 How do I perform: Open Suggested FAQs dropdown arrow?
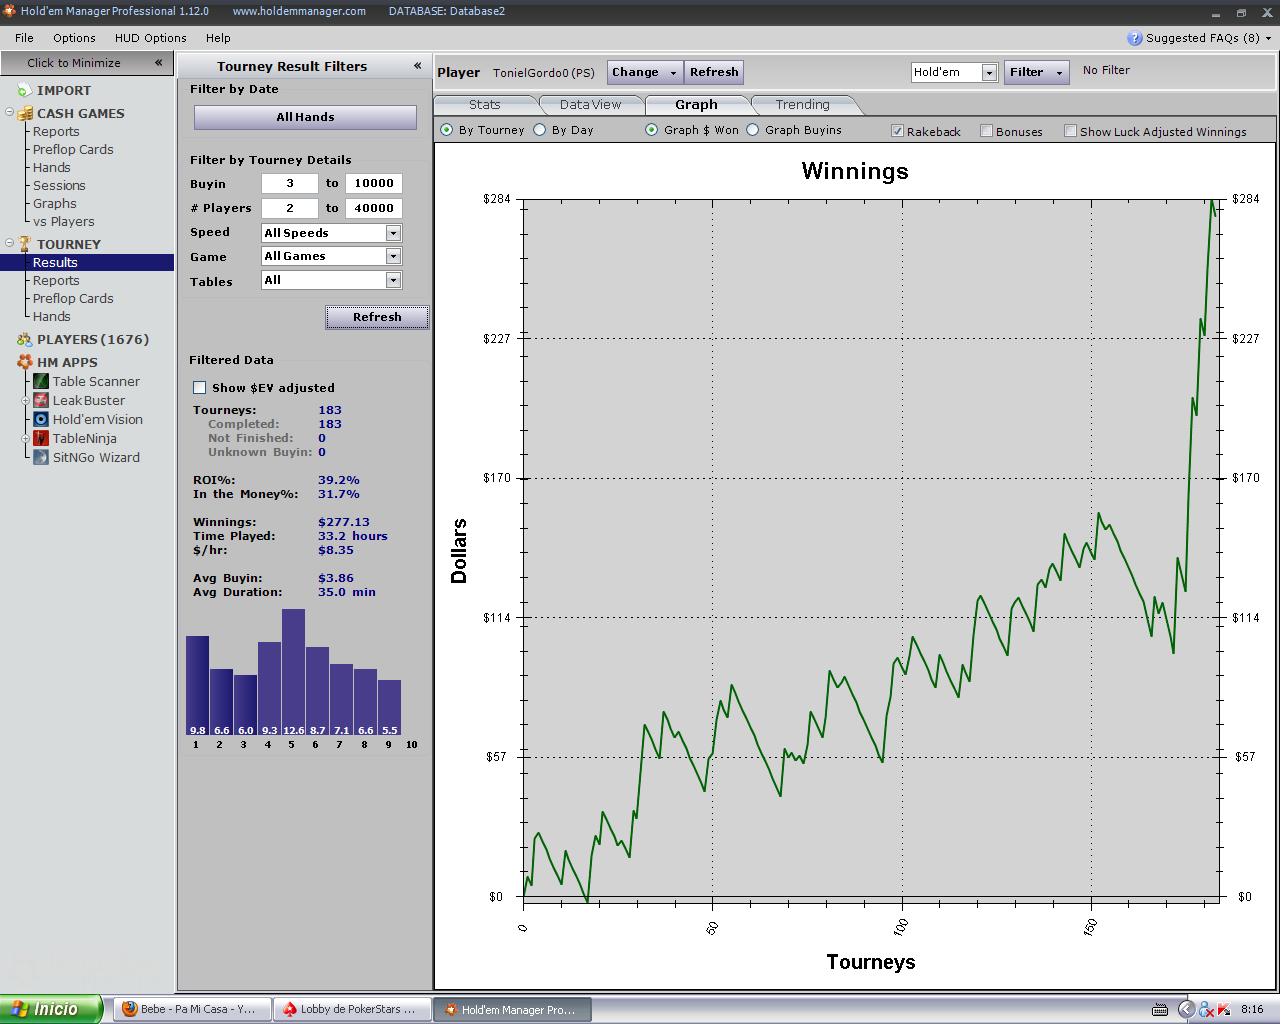pos(1268,38)
